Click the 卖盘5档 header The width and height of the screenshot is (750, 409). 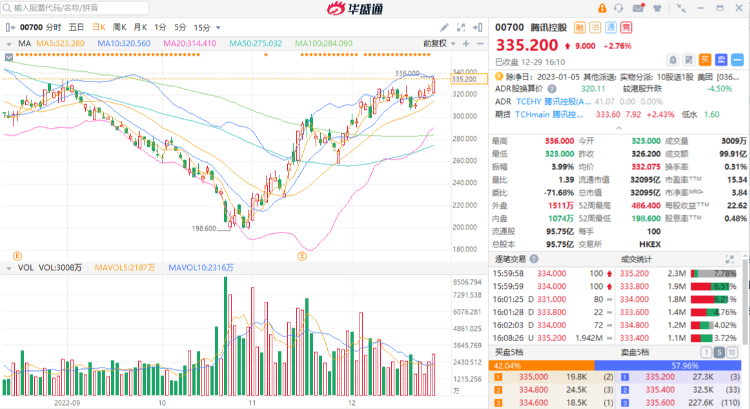point(635,353)
